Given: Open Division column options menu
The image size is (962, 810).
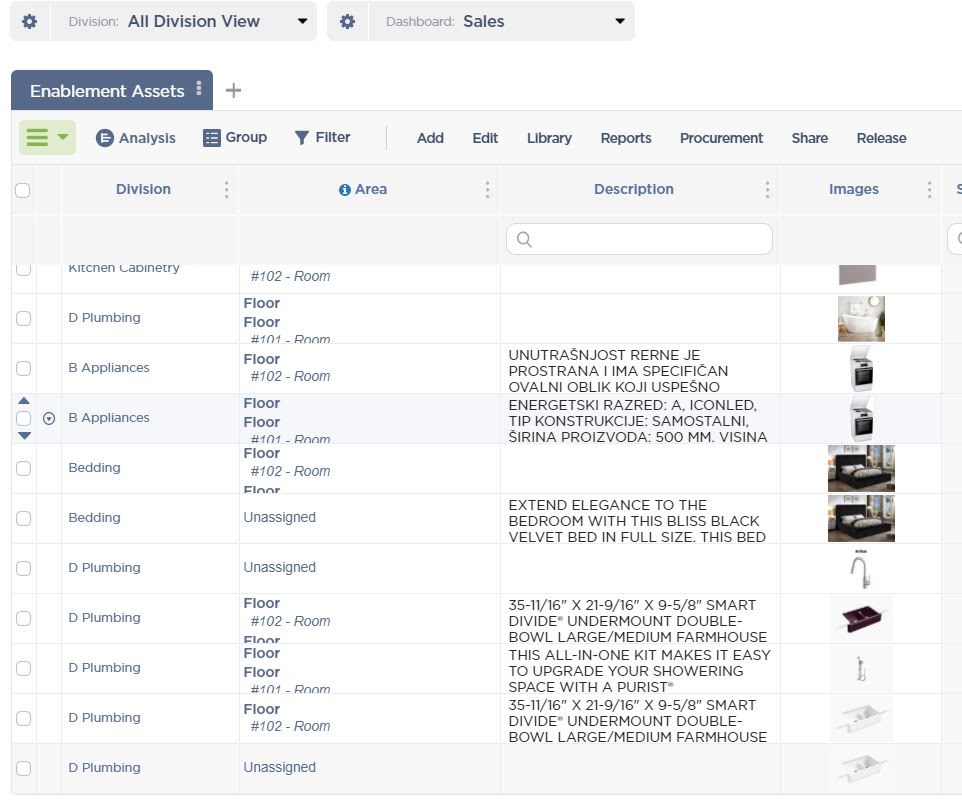Looking at the screenshot, I should point(227,189).
